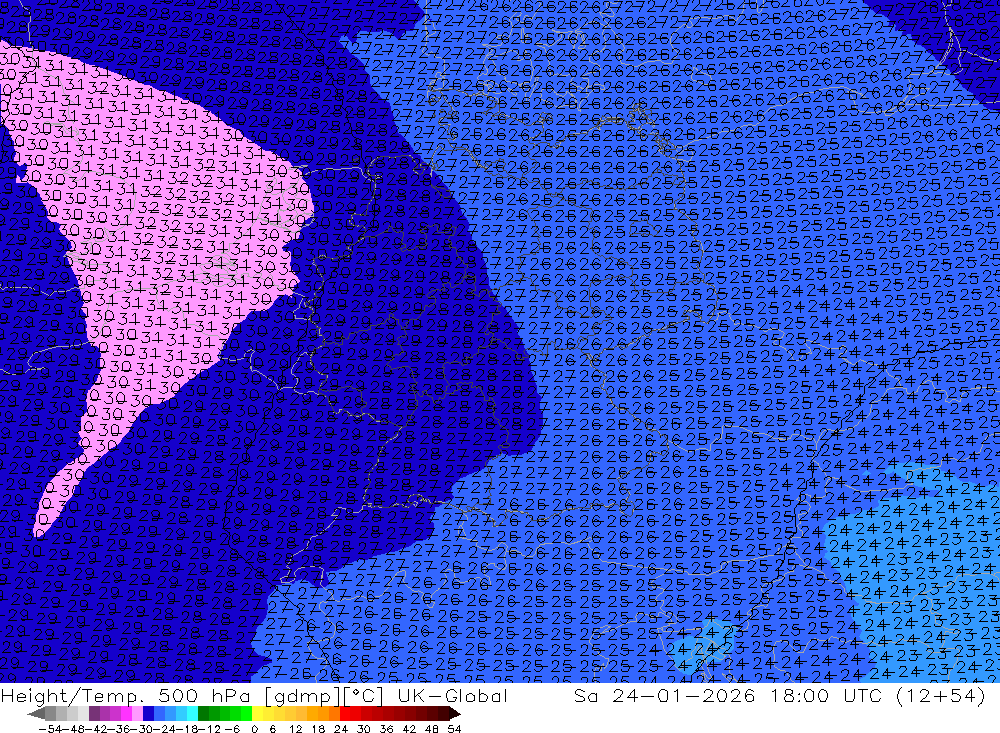The width and height of the screenshot is (1000, 733).
Task: Click the '(12+54)' forecast offset text
Action: [x=941, y=696]
